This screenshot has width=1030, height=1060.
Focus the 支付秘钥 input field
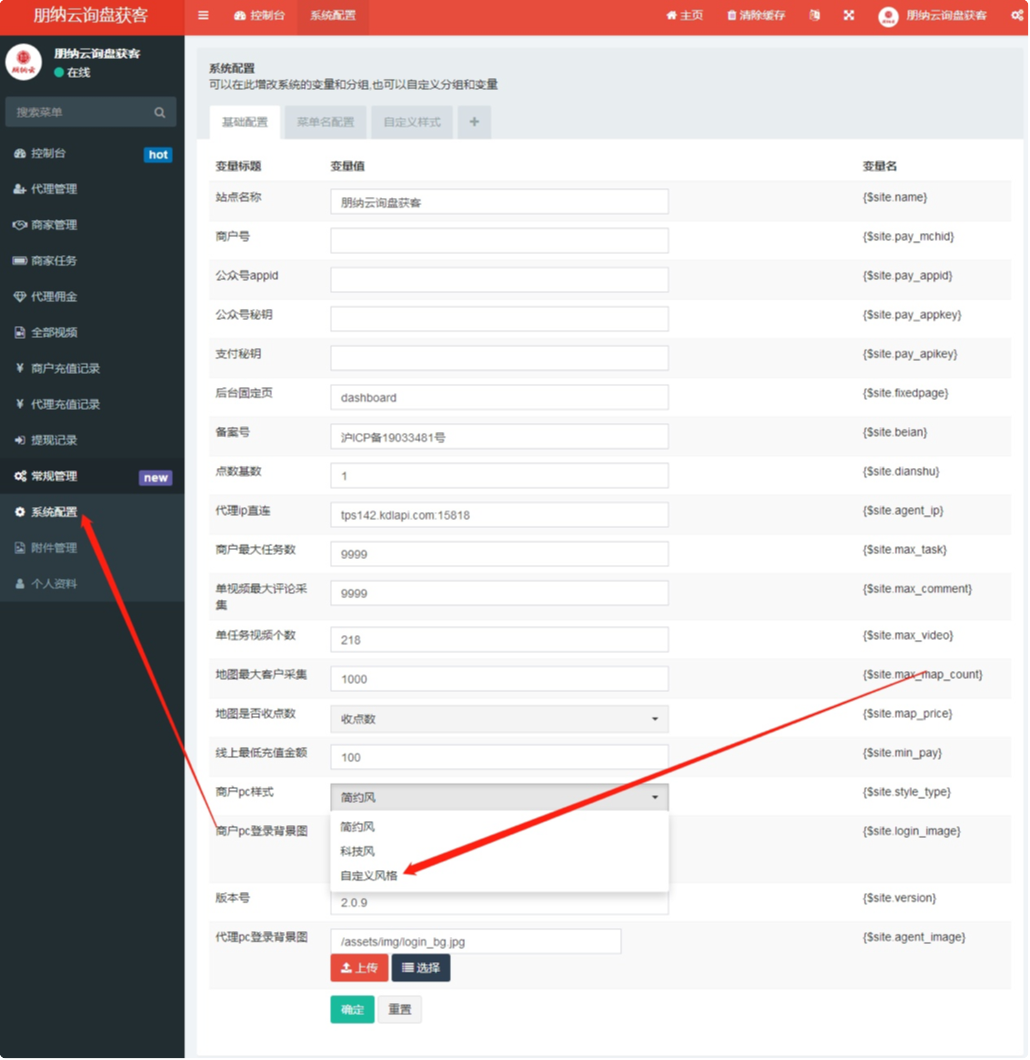pos(499,358)
